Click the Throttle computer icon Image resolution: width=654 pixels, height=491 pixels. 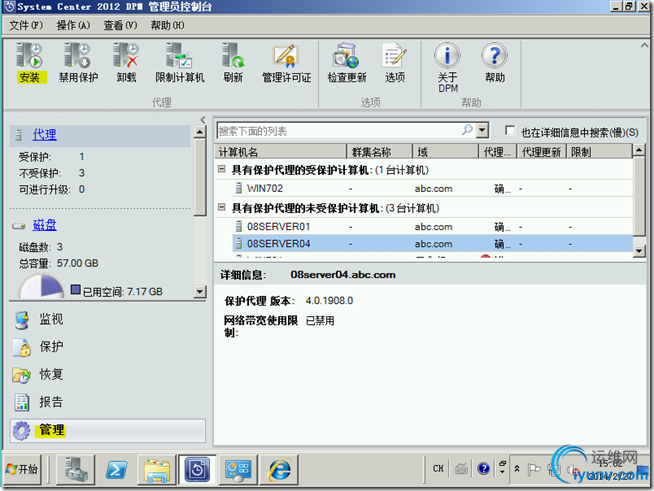pos(179,55)
